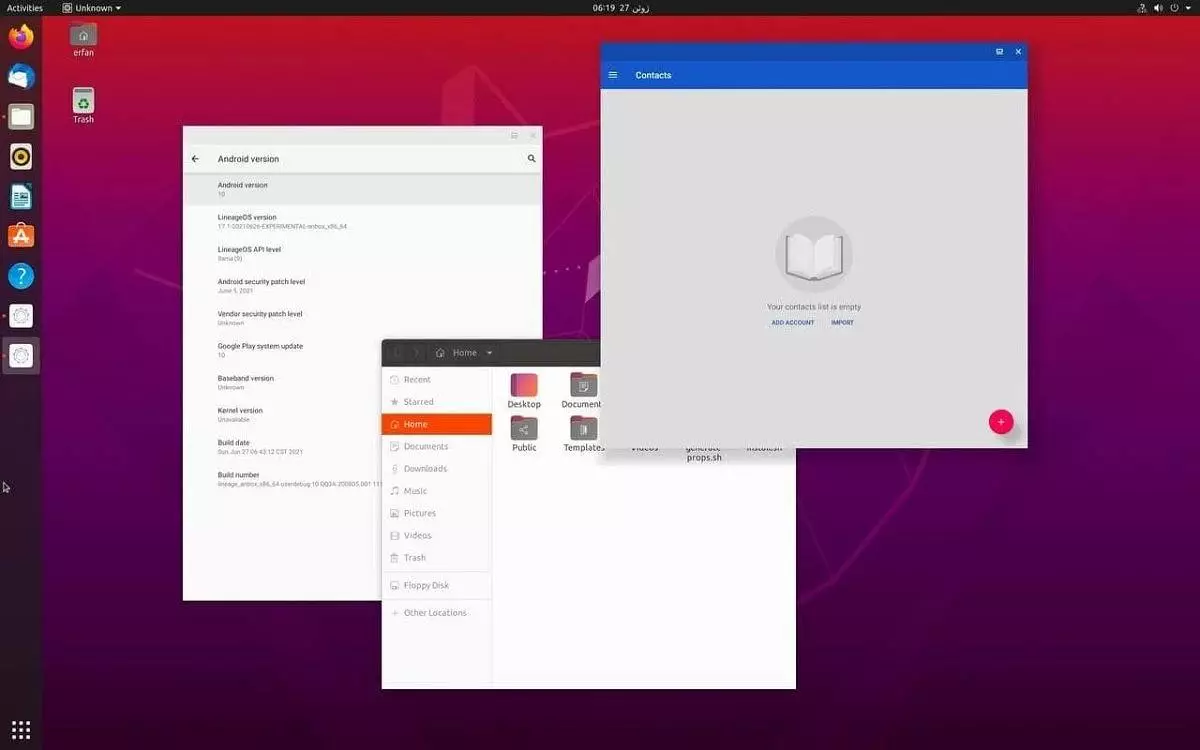
Task: Click the search icon in Android version settings
Action: [531, 158]
